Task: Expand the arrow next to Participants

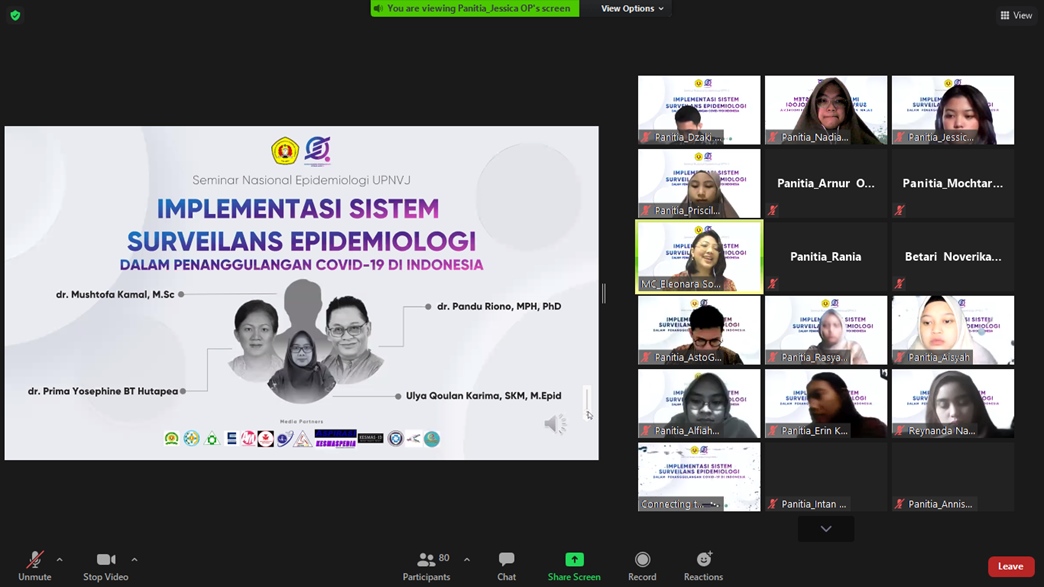Action: coord(467,560)
